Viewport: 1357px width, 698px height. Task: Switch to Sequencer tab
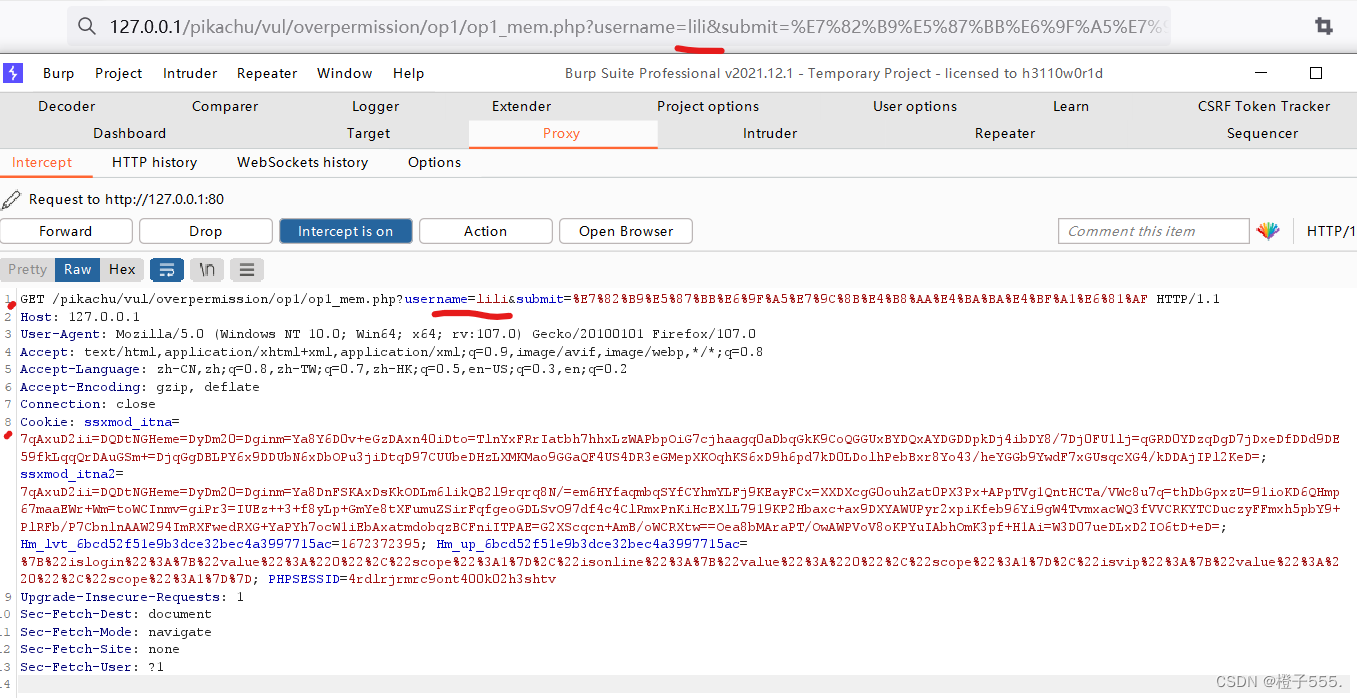[1263, 133]
